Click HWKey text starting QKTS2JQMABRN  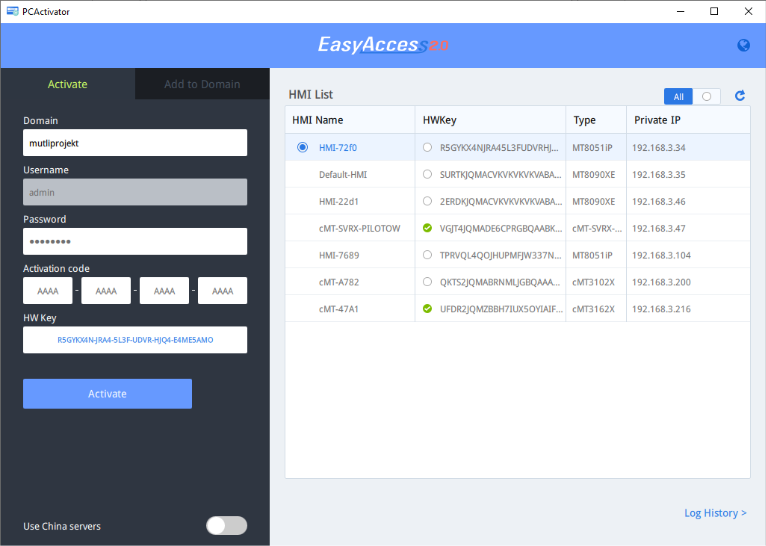501,282
